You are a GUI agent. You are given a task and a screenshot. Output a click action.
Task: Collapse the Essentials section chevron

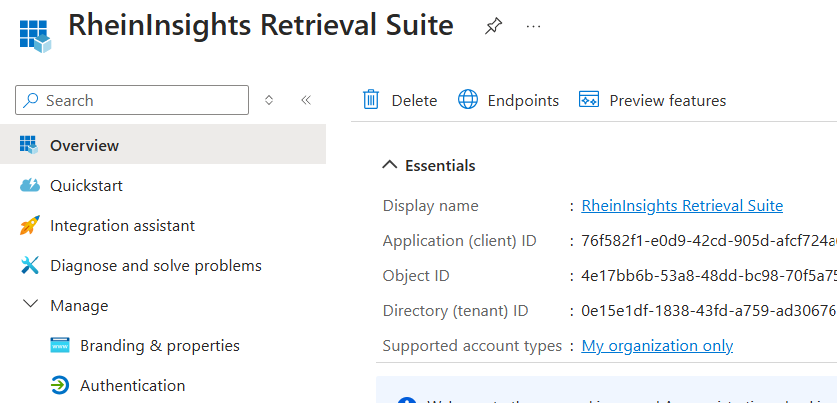[390, 165]
